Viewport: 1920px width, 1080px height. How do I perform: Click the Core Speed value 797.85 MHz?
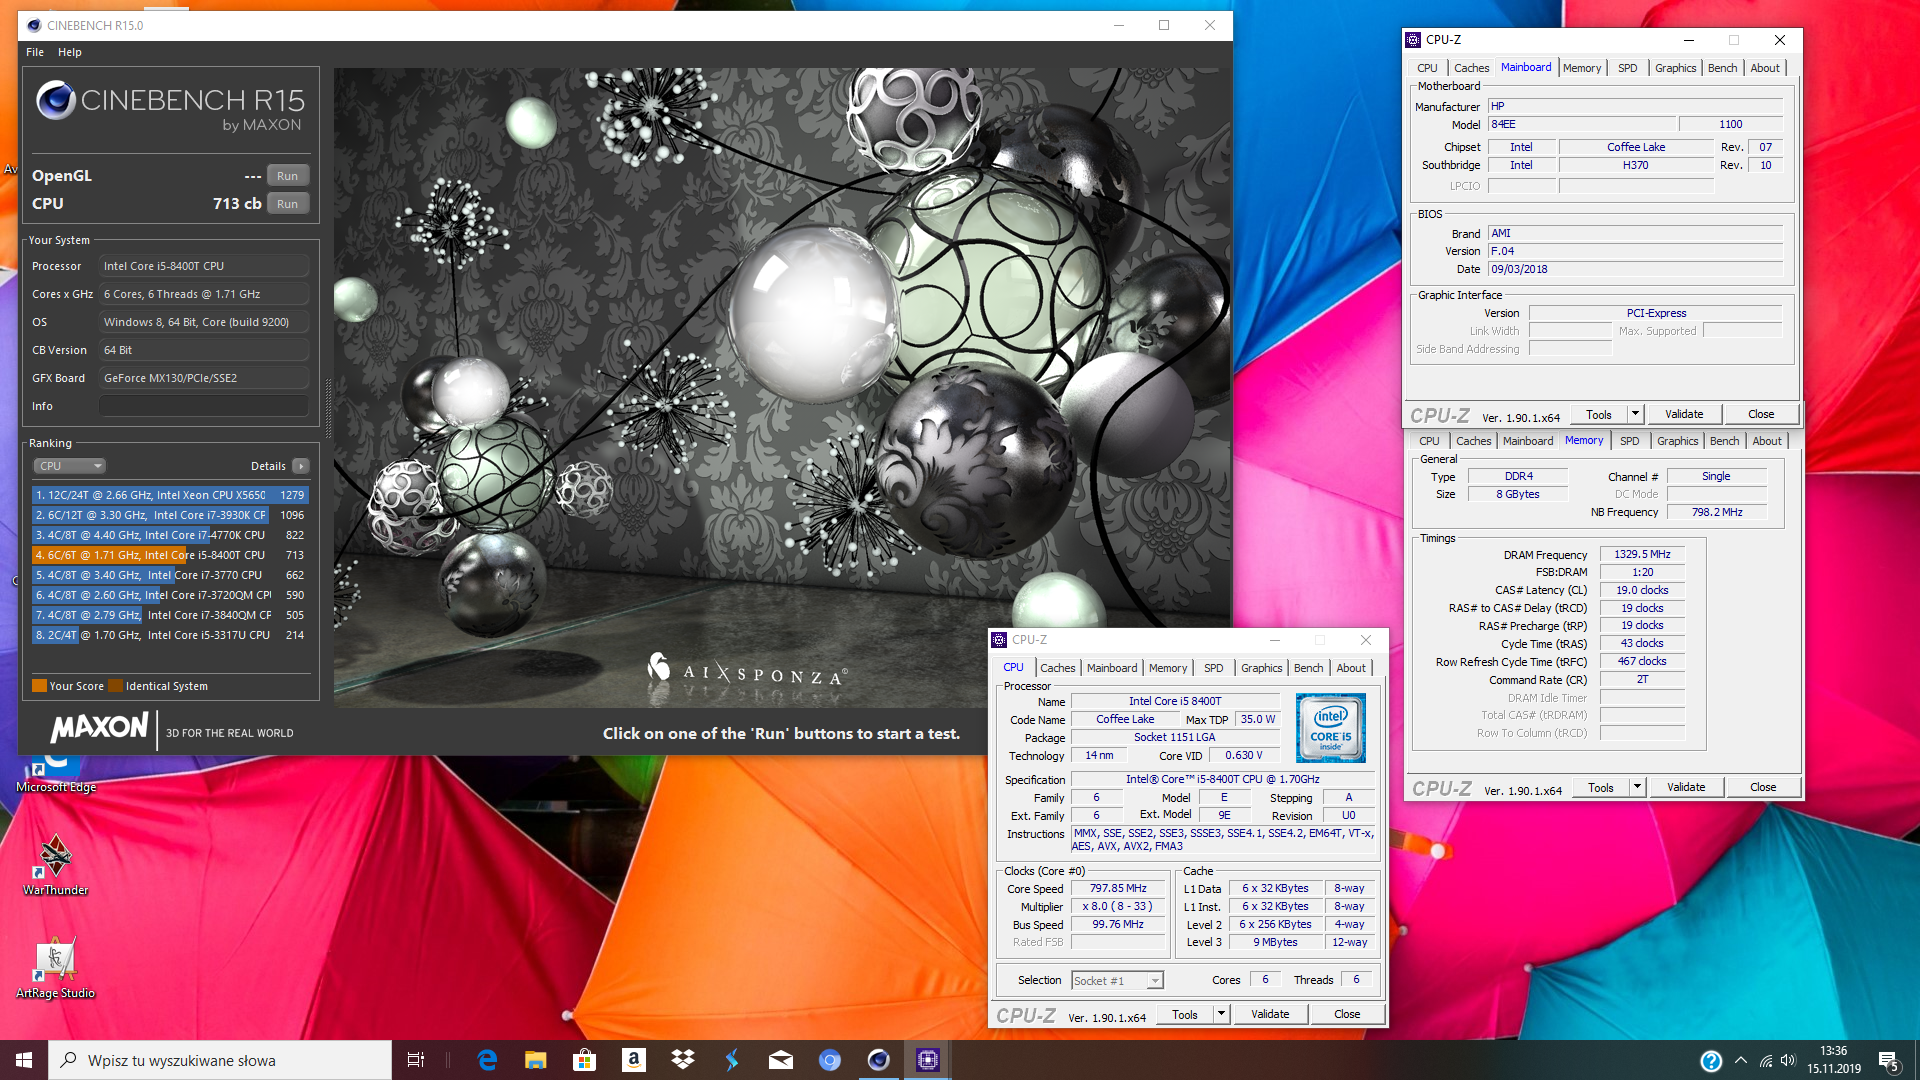point(1118,888)
